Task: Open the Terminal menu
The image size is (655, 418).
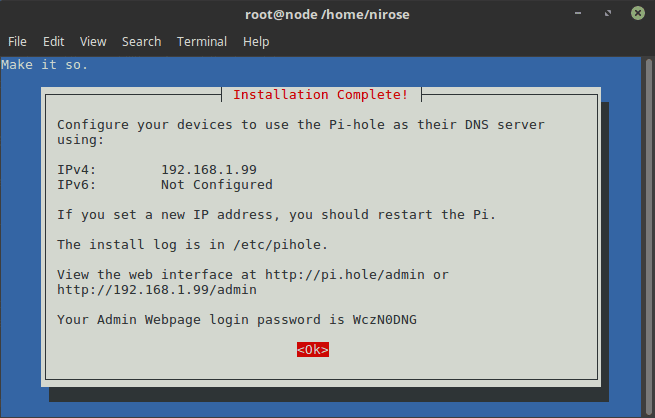Action: tap(202, 42)
